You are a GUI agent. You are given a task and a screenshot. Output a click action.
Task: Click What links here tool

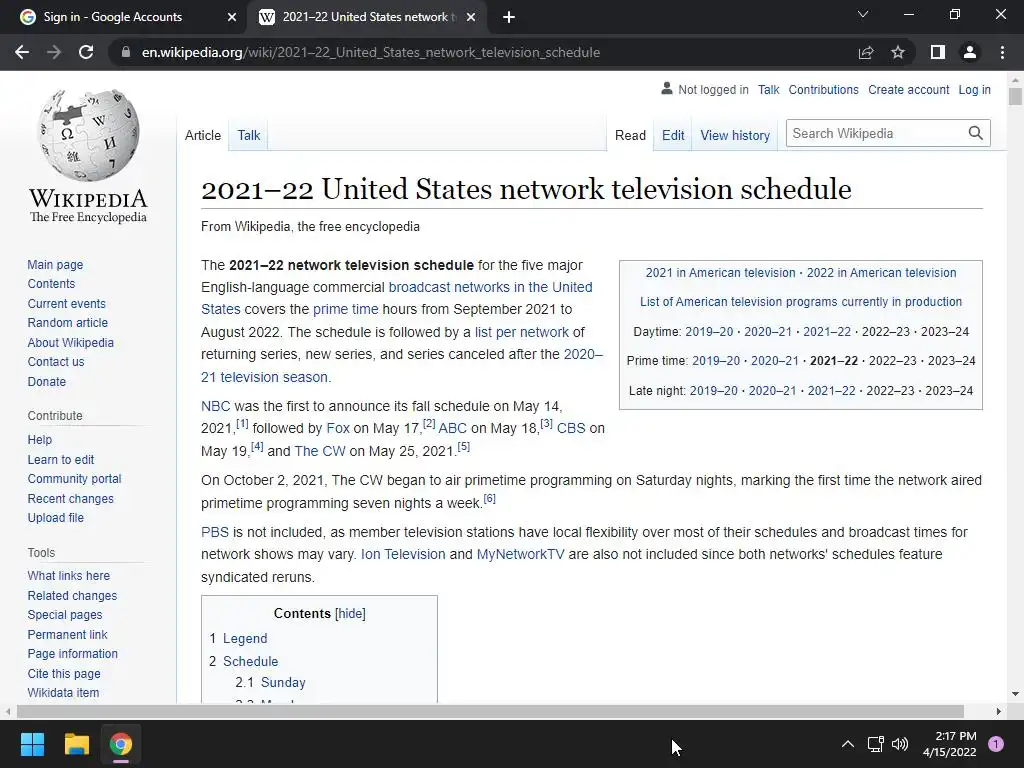69,575
